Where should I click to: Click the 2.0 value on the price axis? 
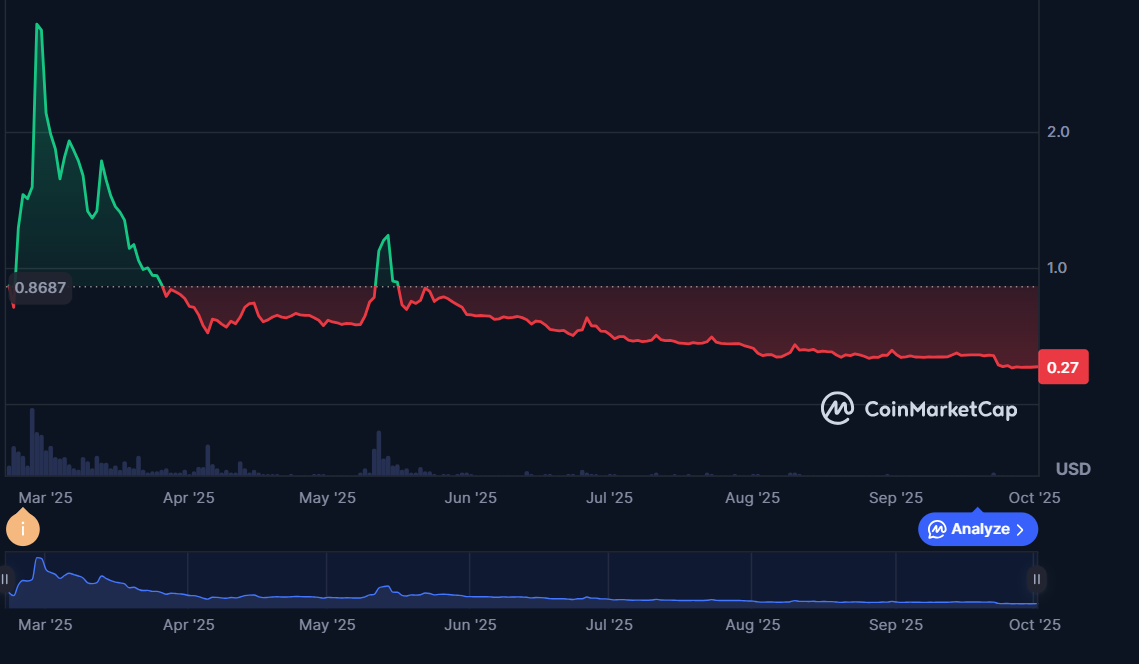pyautogui.click(x=1059, y=132)
